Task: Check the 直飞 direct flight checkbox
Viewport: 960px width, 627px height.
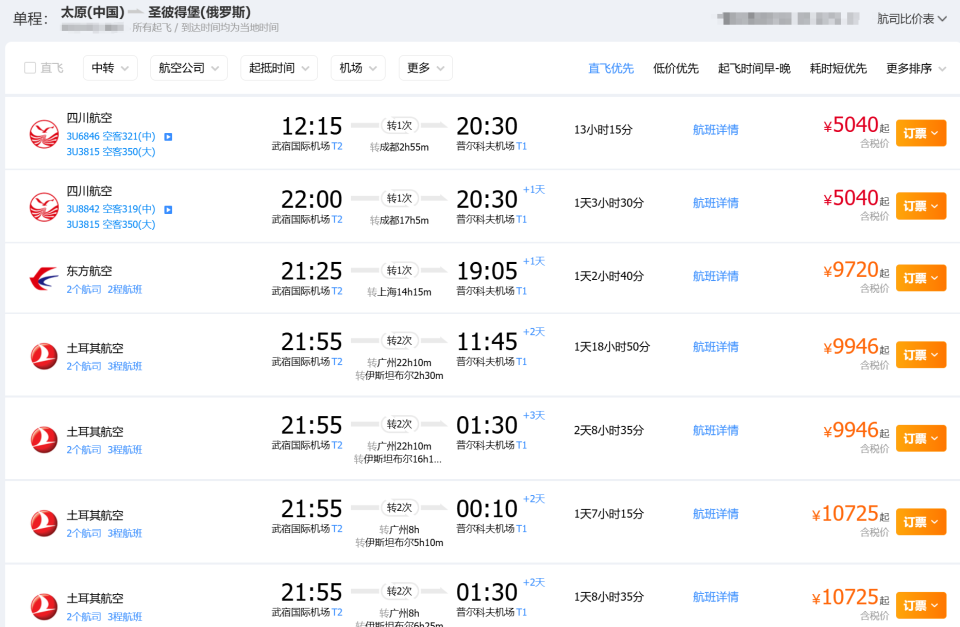Action: click(x=29, y=68)
